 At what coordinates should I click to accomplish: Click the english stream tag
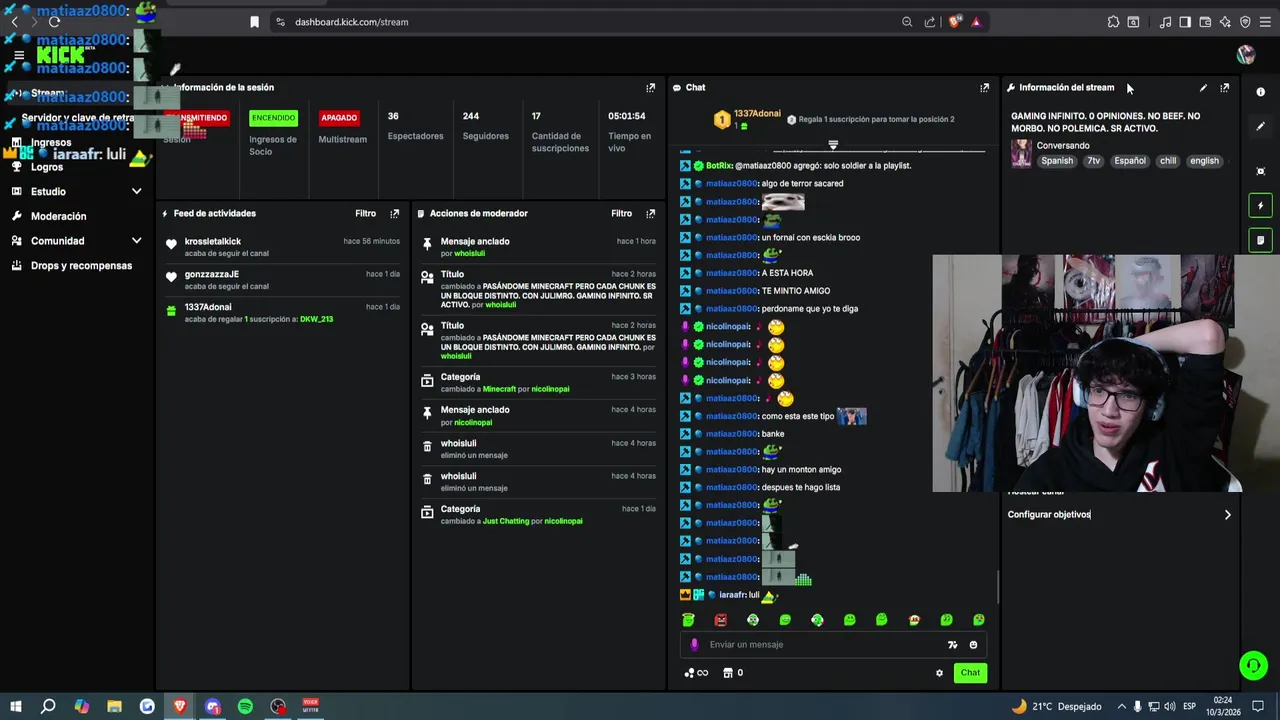(1204, 161)
